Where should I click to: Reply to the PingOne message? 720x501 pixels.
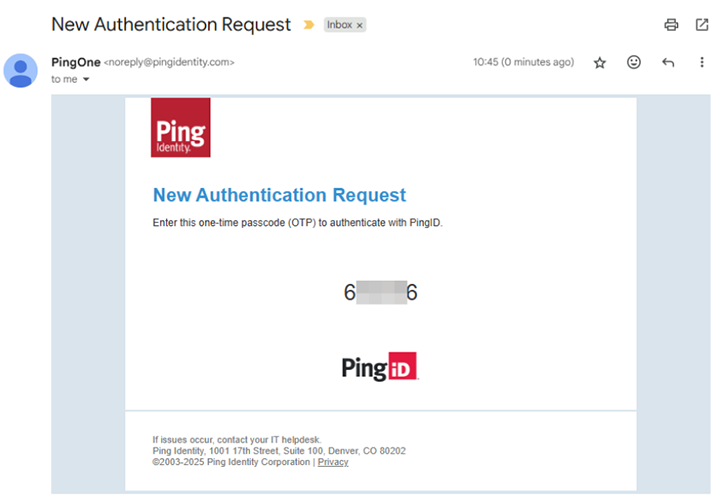668,62
